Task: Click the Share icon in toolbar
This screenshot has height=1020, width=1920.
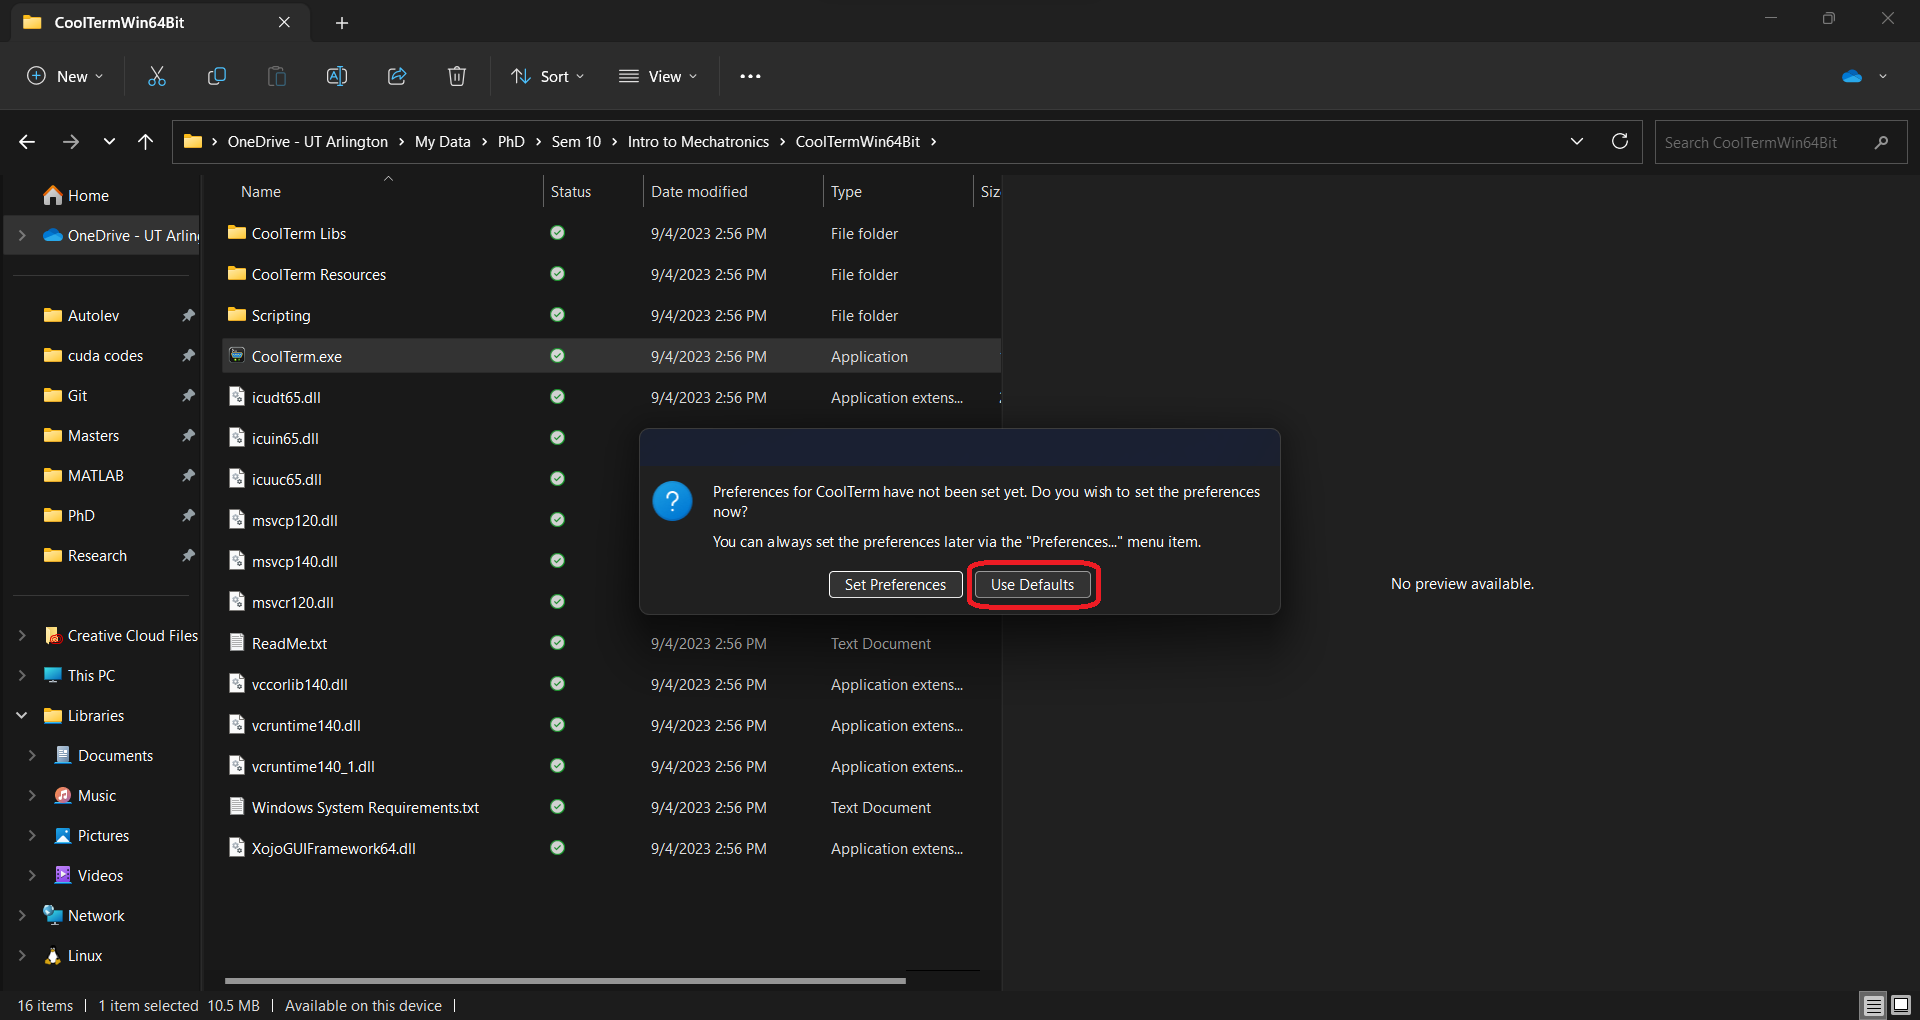Action: coord(397,76)
